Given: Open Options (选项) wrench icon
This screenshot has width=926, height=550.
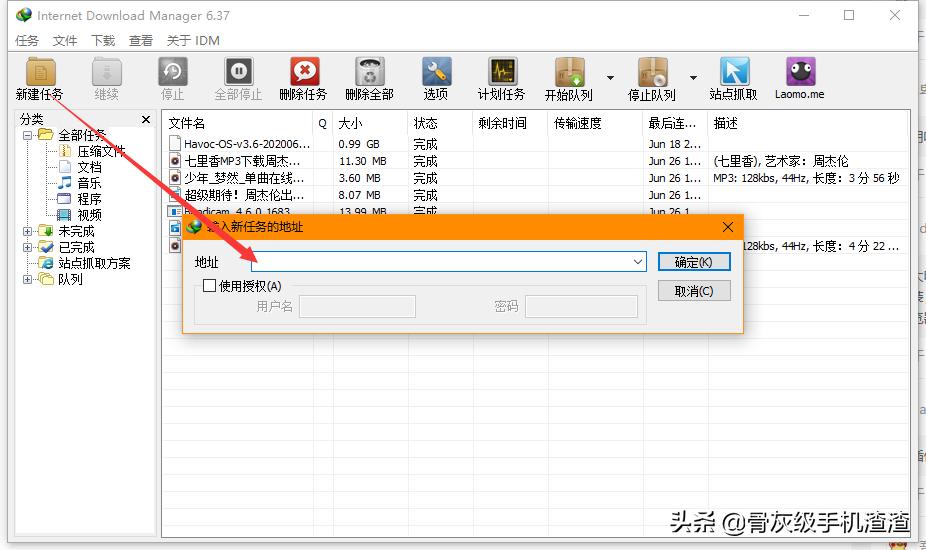Looking at the screenshot, I should click(x=436, y=72).
